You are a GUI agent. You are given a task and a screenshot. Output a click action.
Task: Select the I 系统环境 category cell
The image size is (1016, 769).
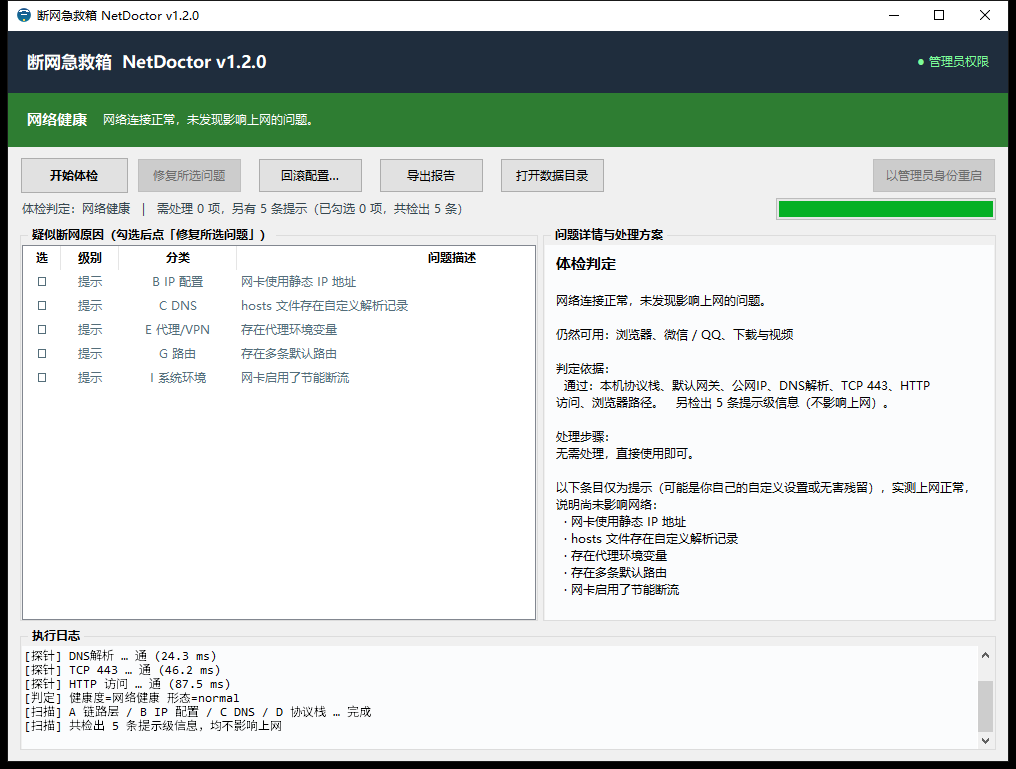click(178, 378)
